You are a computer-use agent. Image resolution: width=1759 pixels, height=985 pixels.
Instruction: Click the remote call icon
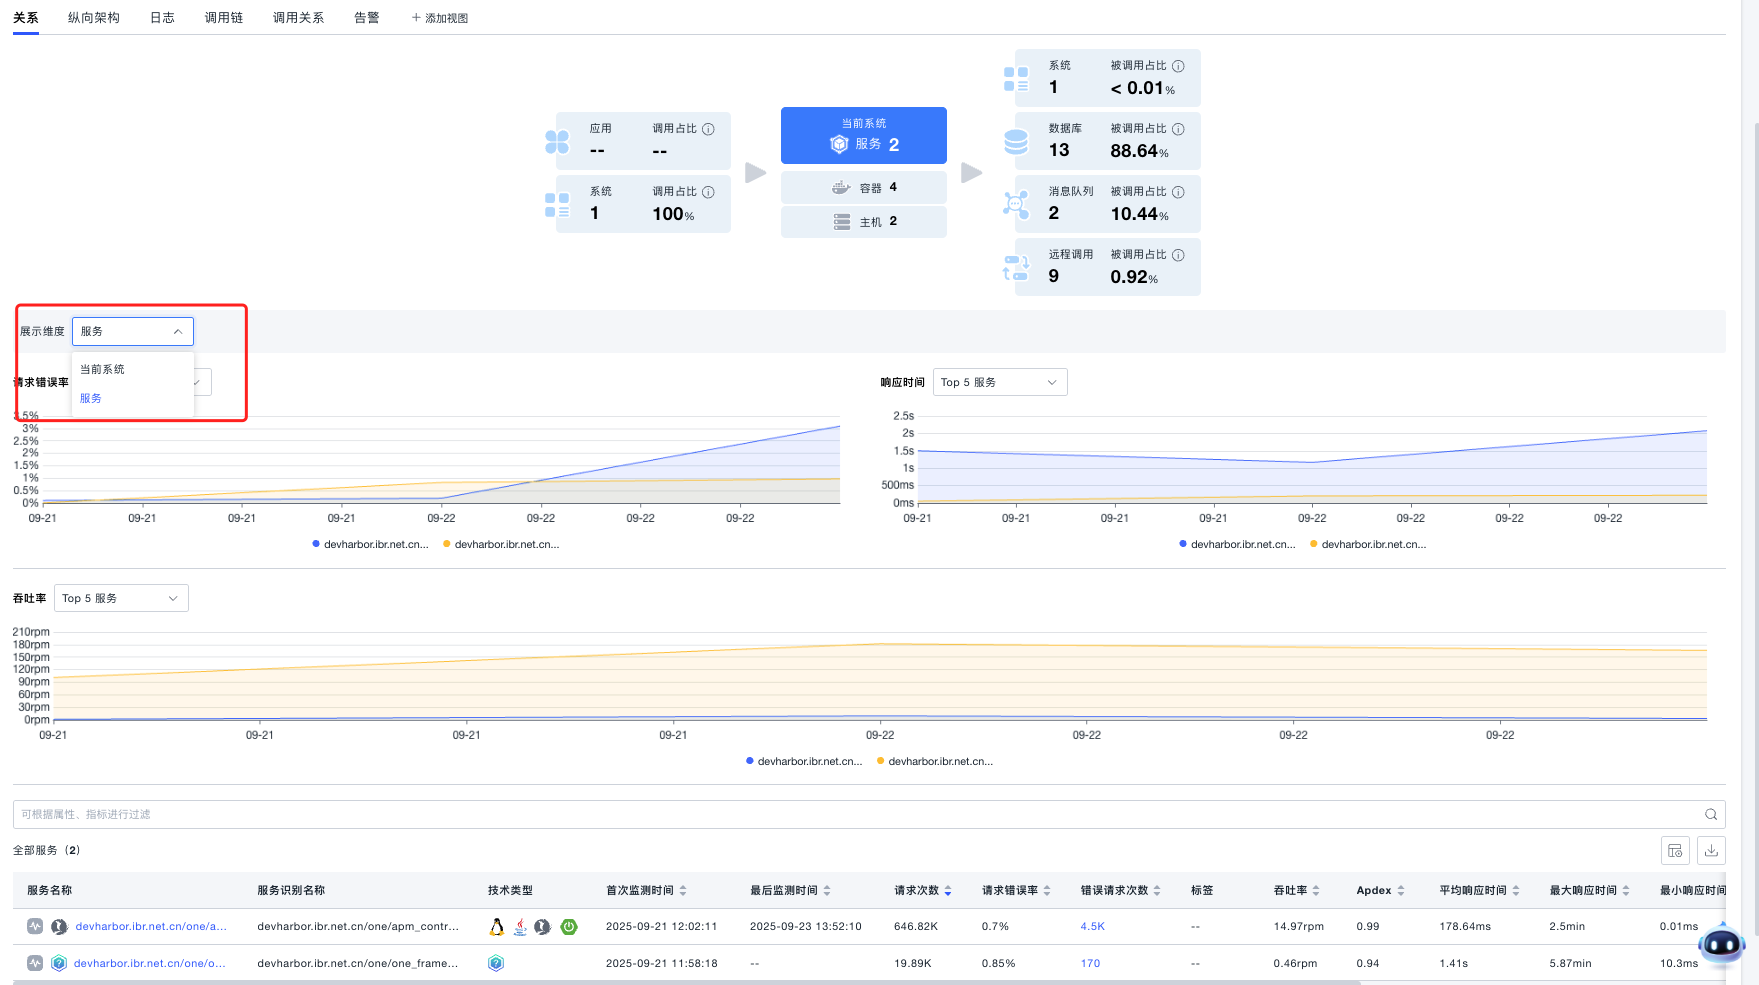click(x=1016, y=268)
